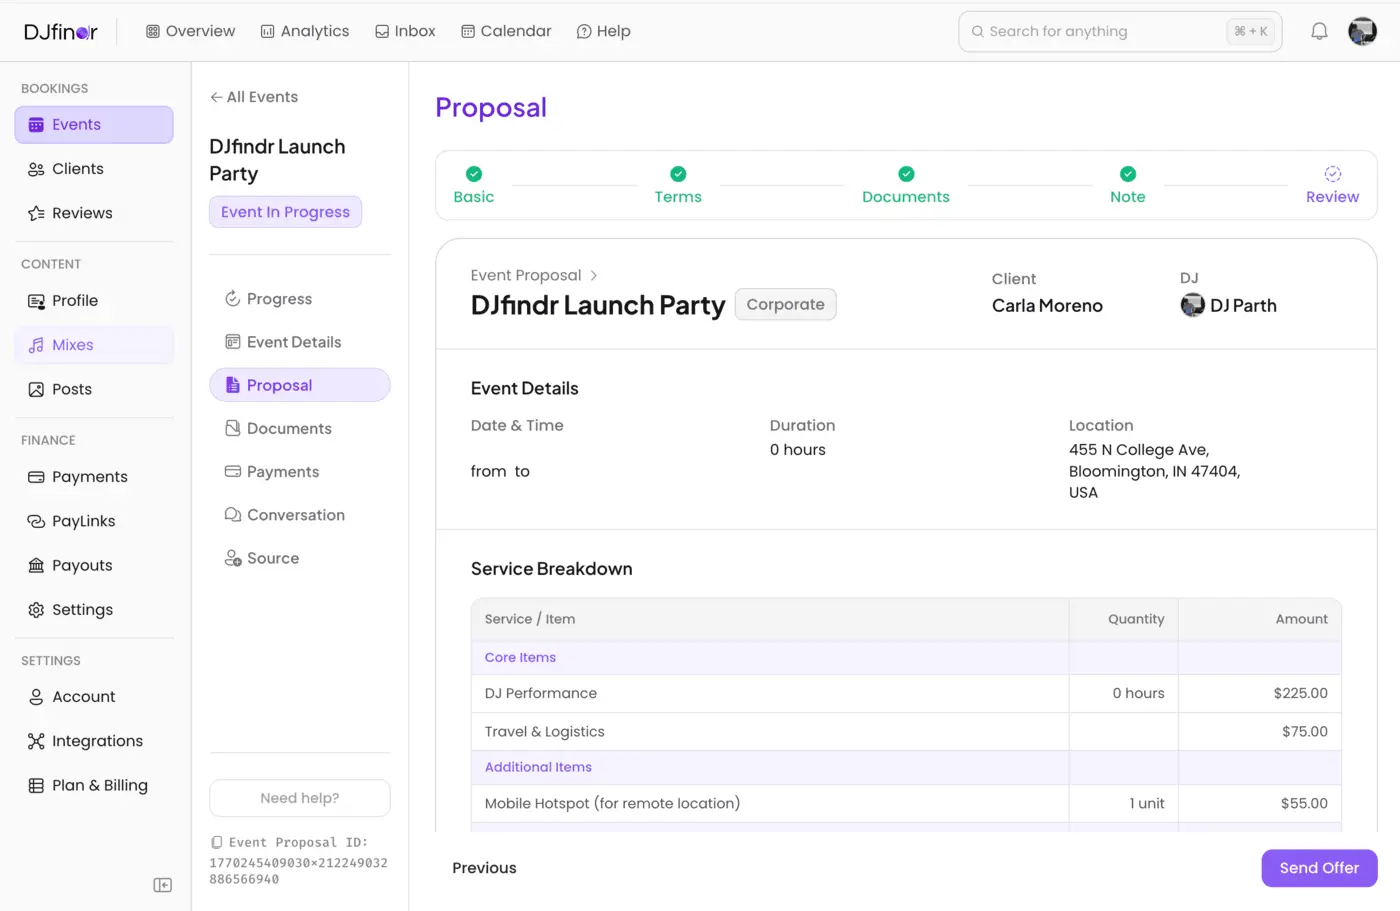The width and height of the screenshot is (1400, 911).
Task: Go to Inbox
Action: coord(405,31)
